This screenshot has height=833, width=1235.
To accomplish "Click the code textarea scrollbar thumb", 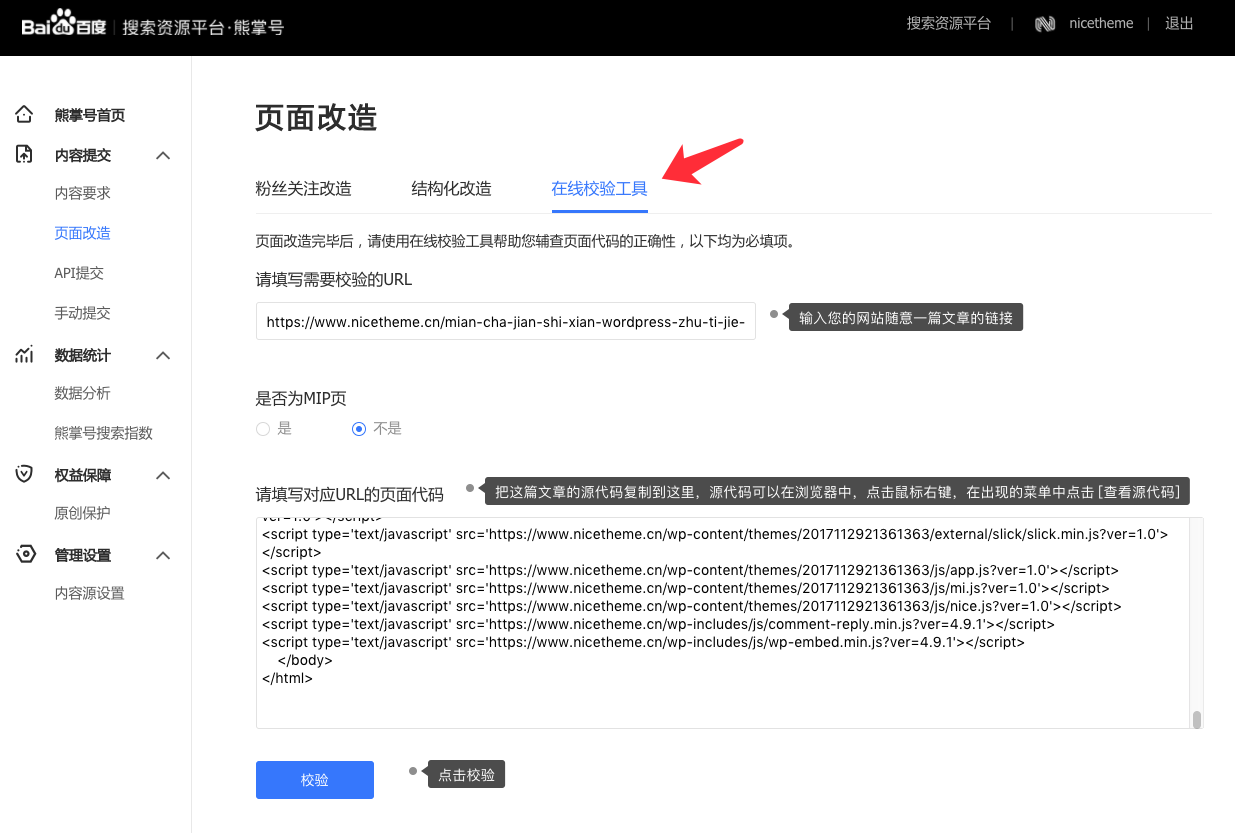I will 1197,720.
